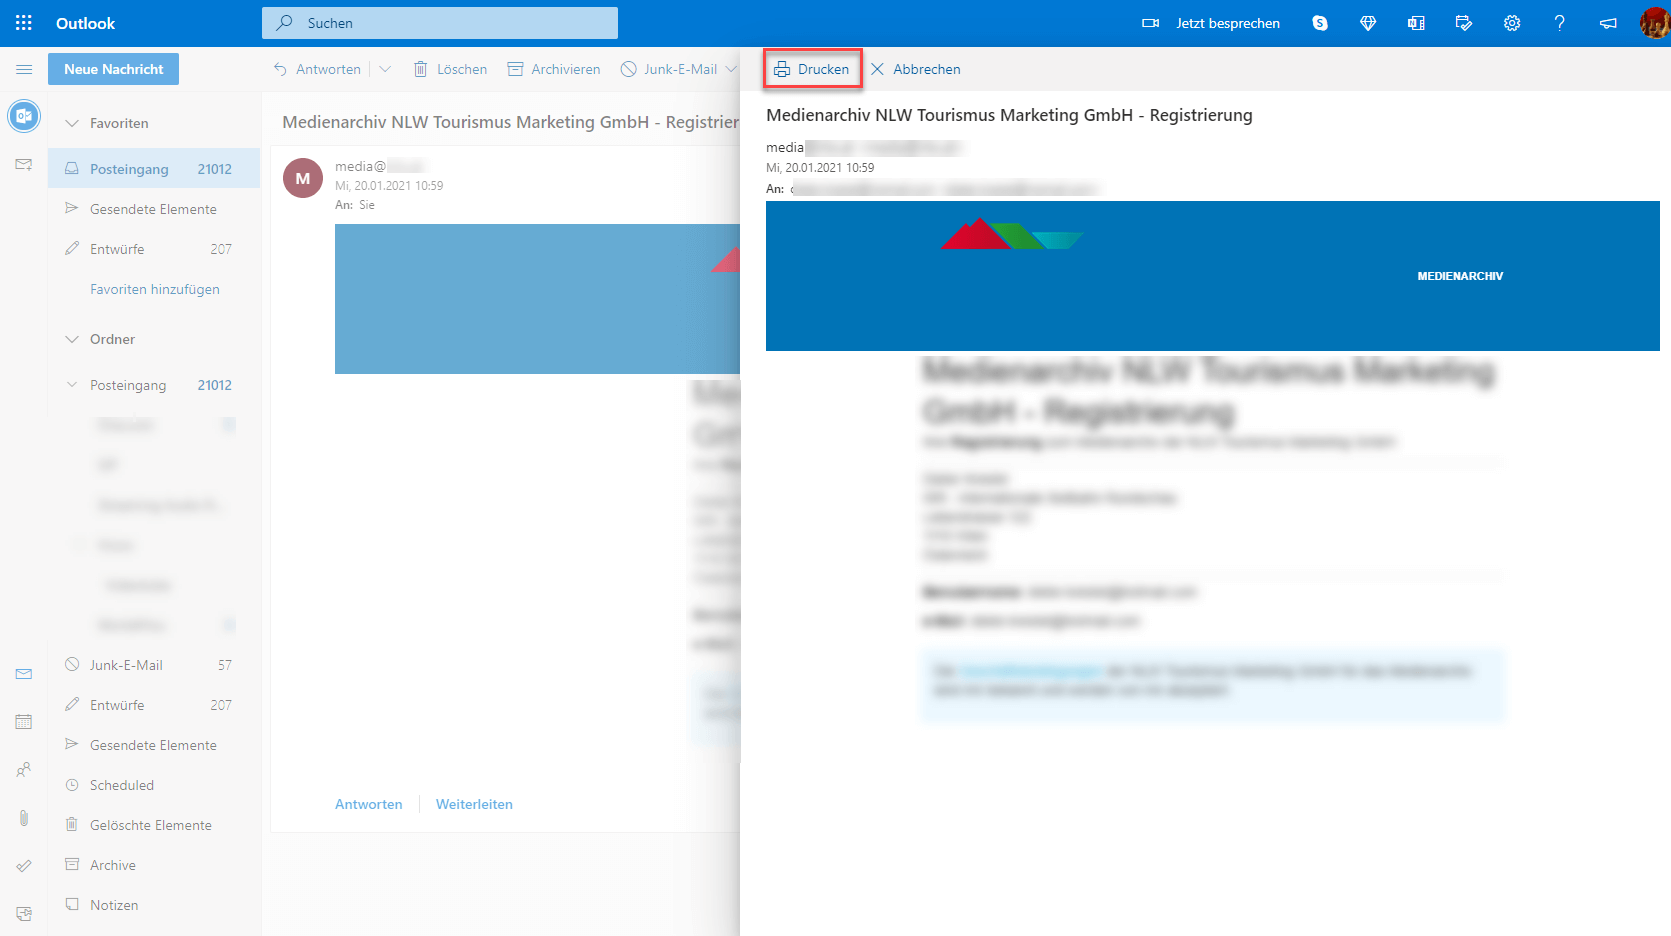Image resolution: width=1671 pixels, height=936 pixels.
Task: Open the Skype icon in header
Action: tap(1320, 23)
